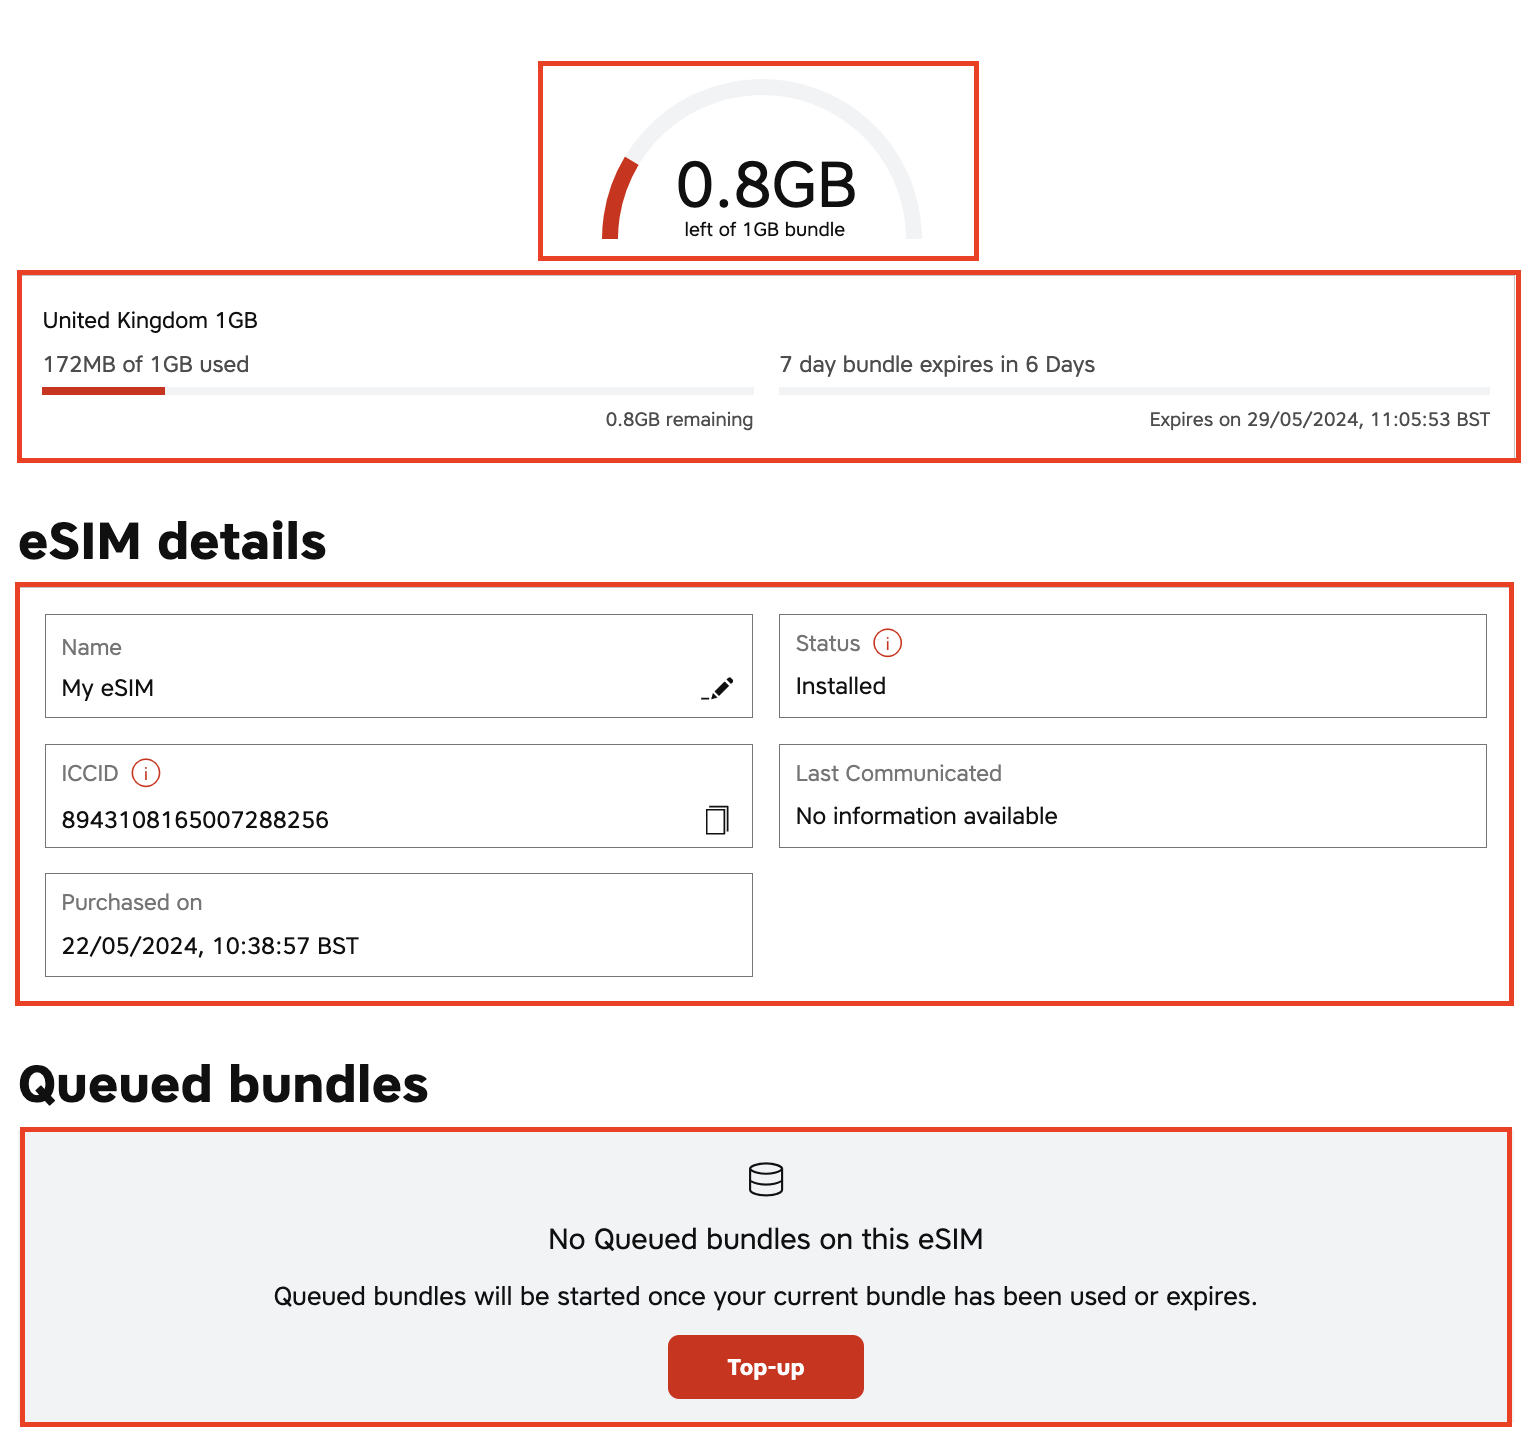Click the bundle expiry progress bar
The image size is (1534, 1436).
(x=1134, y=391)
